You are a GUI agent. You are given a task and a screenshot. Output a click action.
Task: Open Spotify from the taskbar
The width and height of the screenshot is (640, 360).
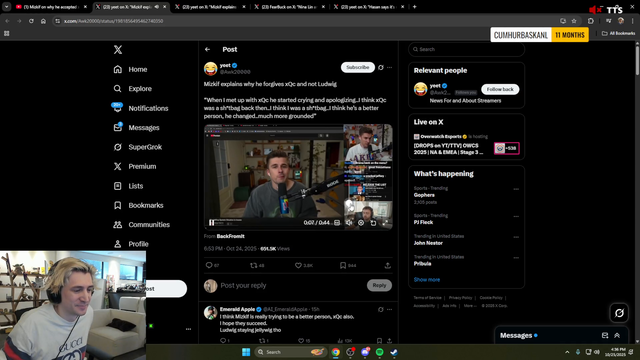(379, 352)
